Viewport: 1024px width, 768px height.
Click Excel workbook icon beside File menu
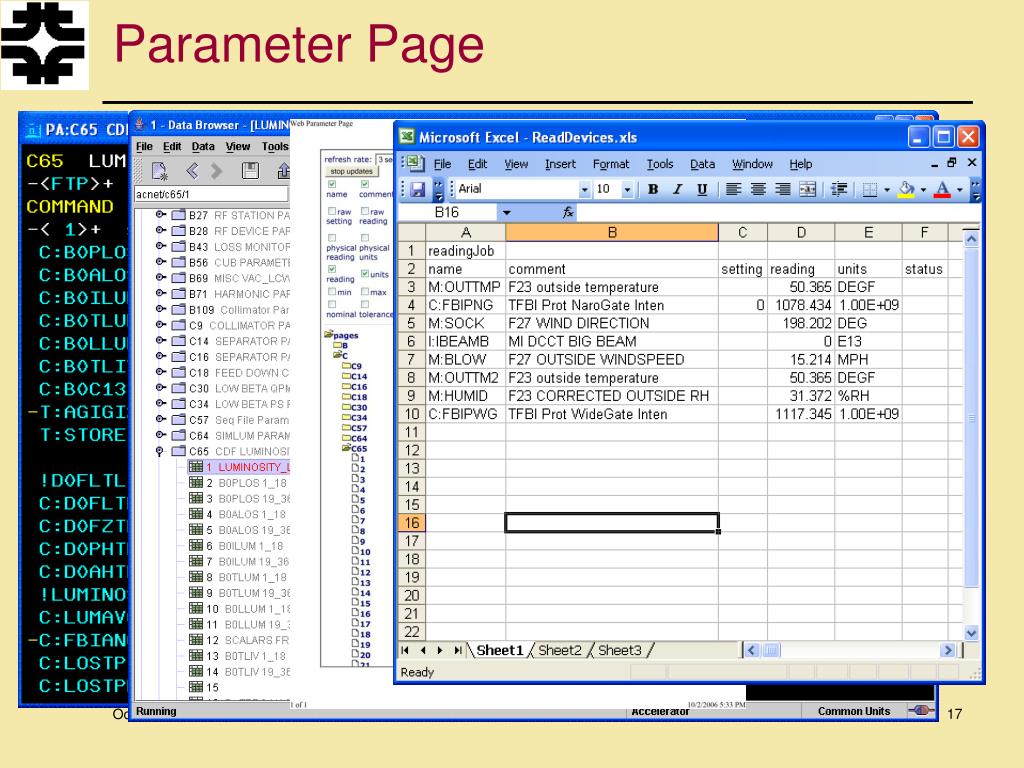point(414,163)
